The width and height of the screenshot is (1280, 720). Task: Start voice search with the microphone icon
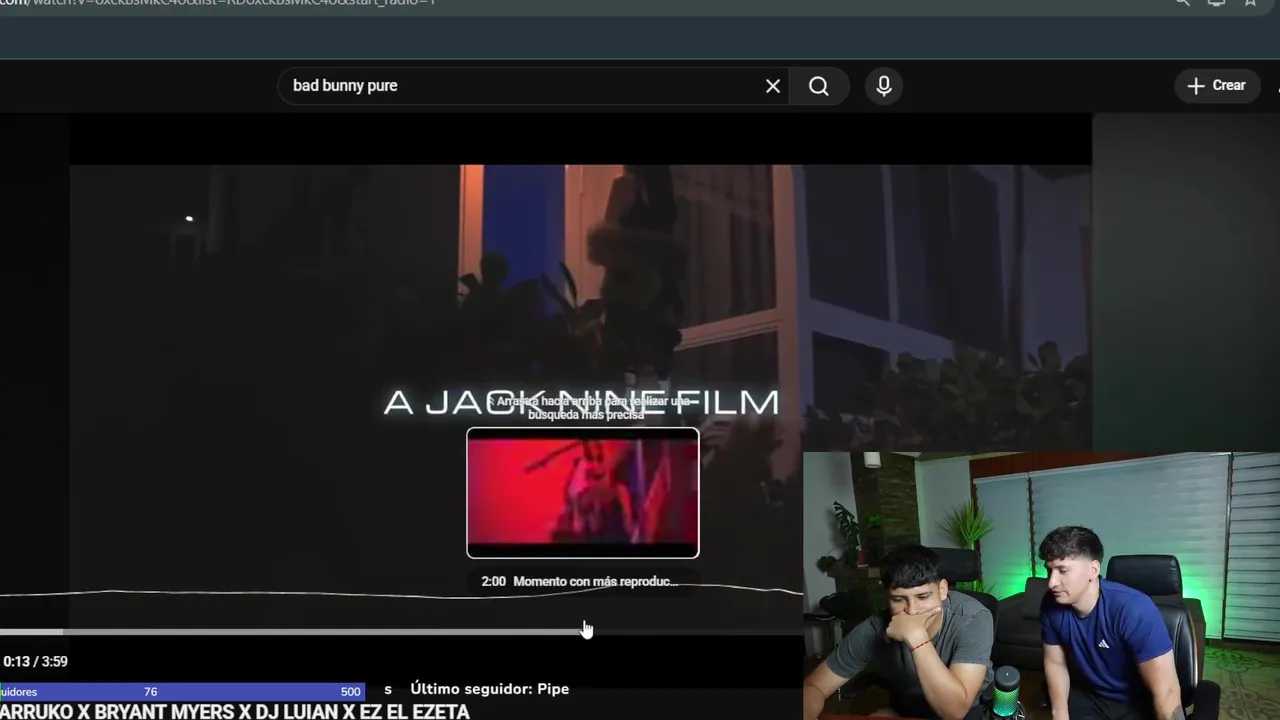[884, 86]
